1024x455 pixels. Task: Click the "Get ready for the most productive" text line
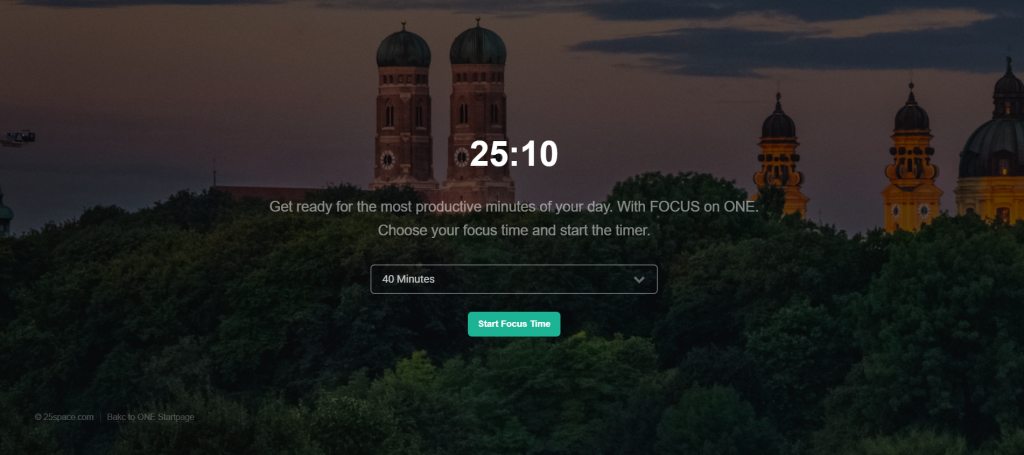coord(514,207)
